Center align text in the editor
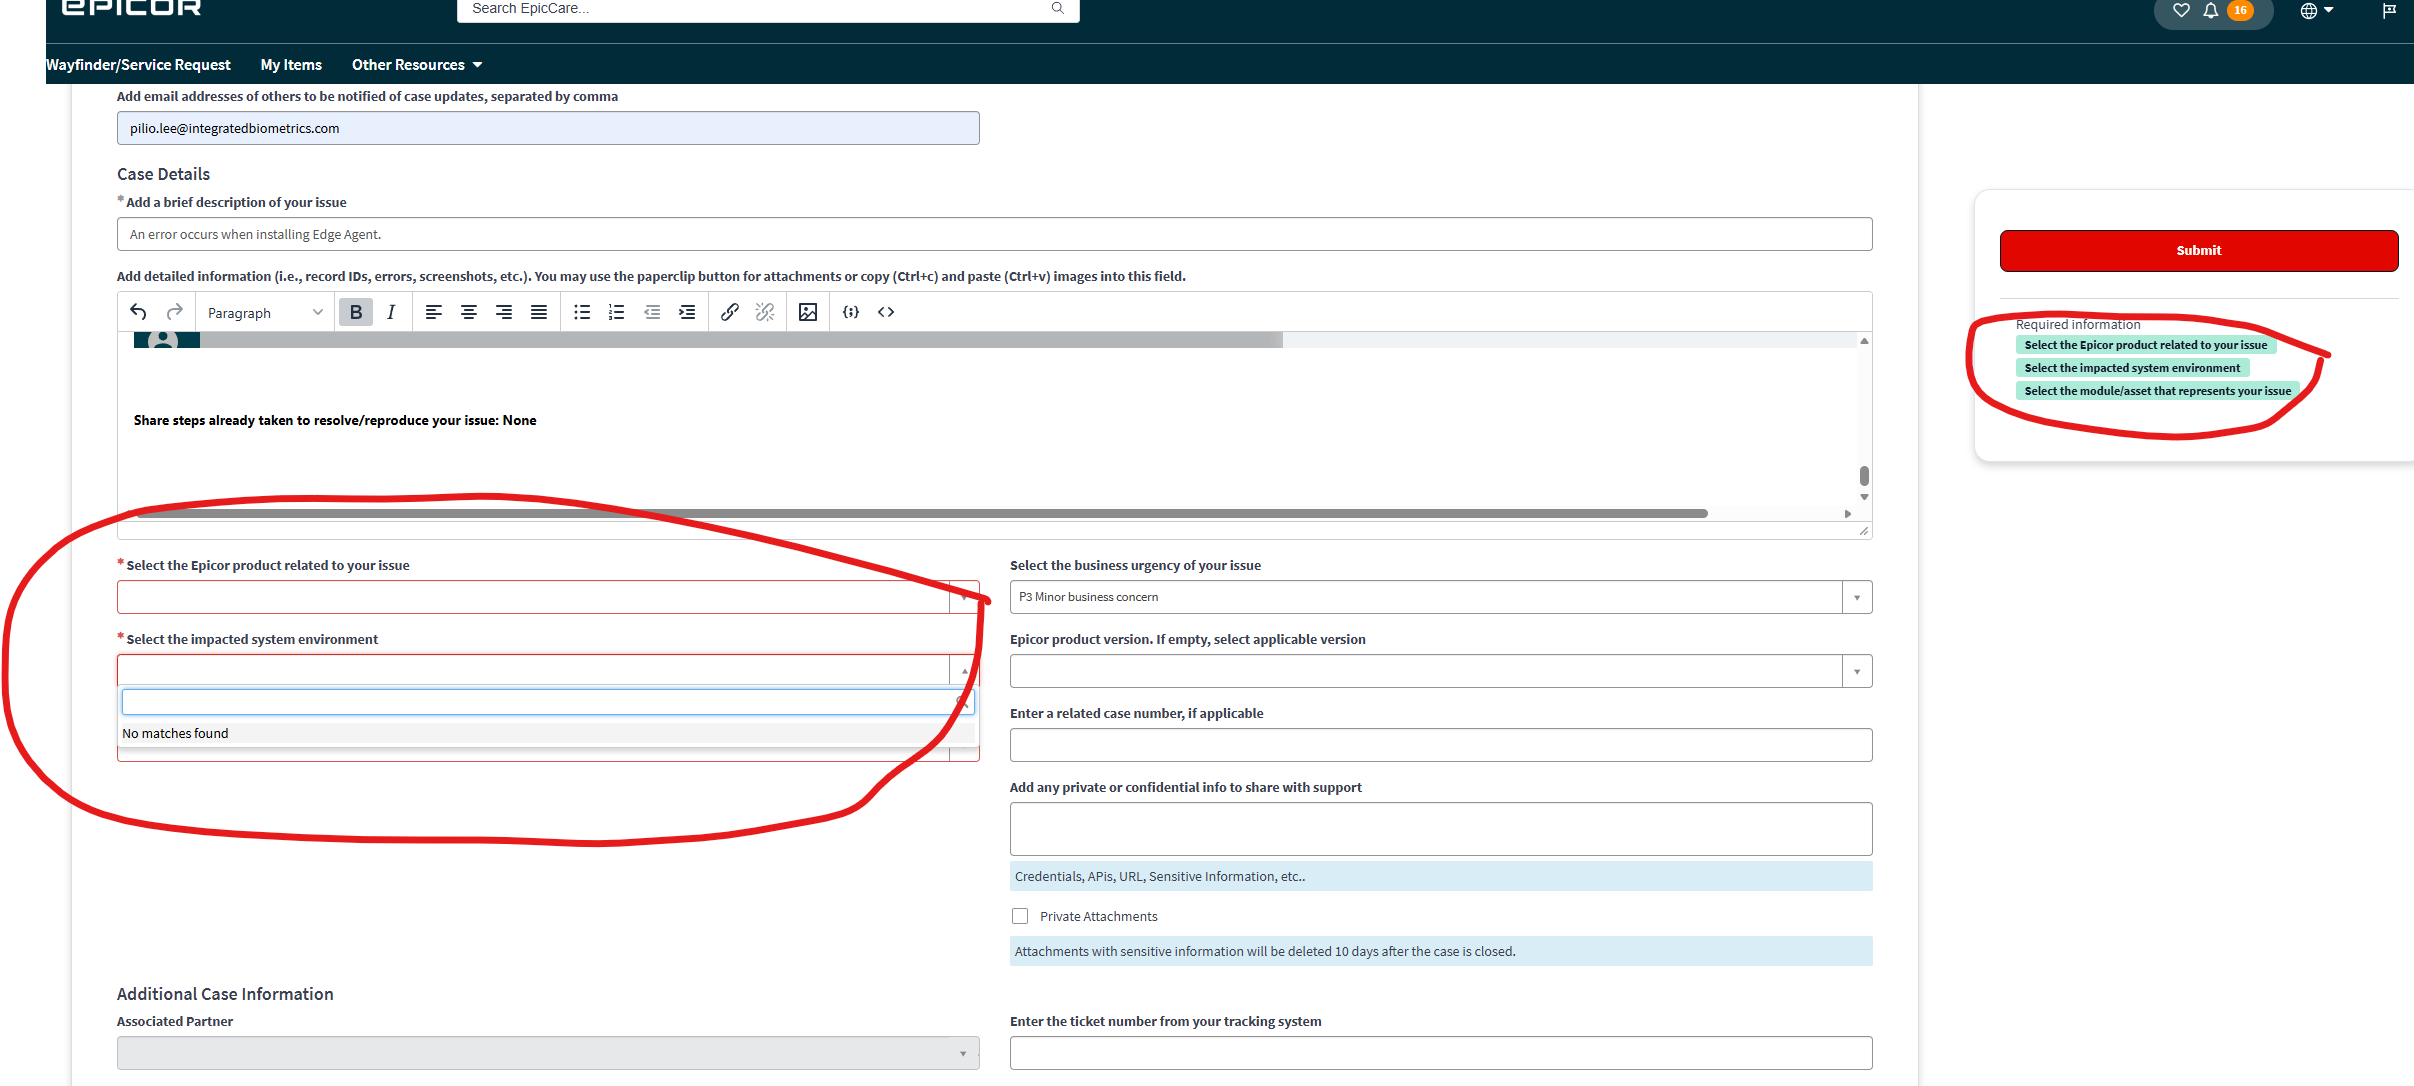Screen dimensions: 2414x1086 tap(468, 312)
